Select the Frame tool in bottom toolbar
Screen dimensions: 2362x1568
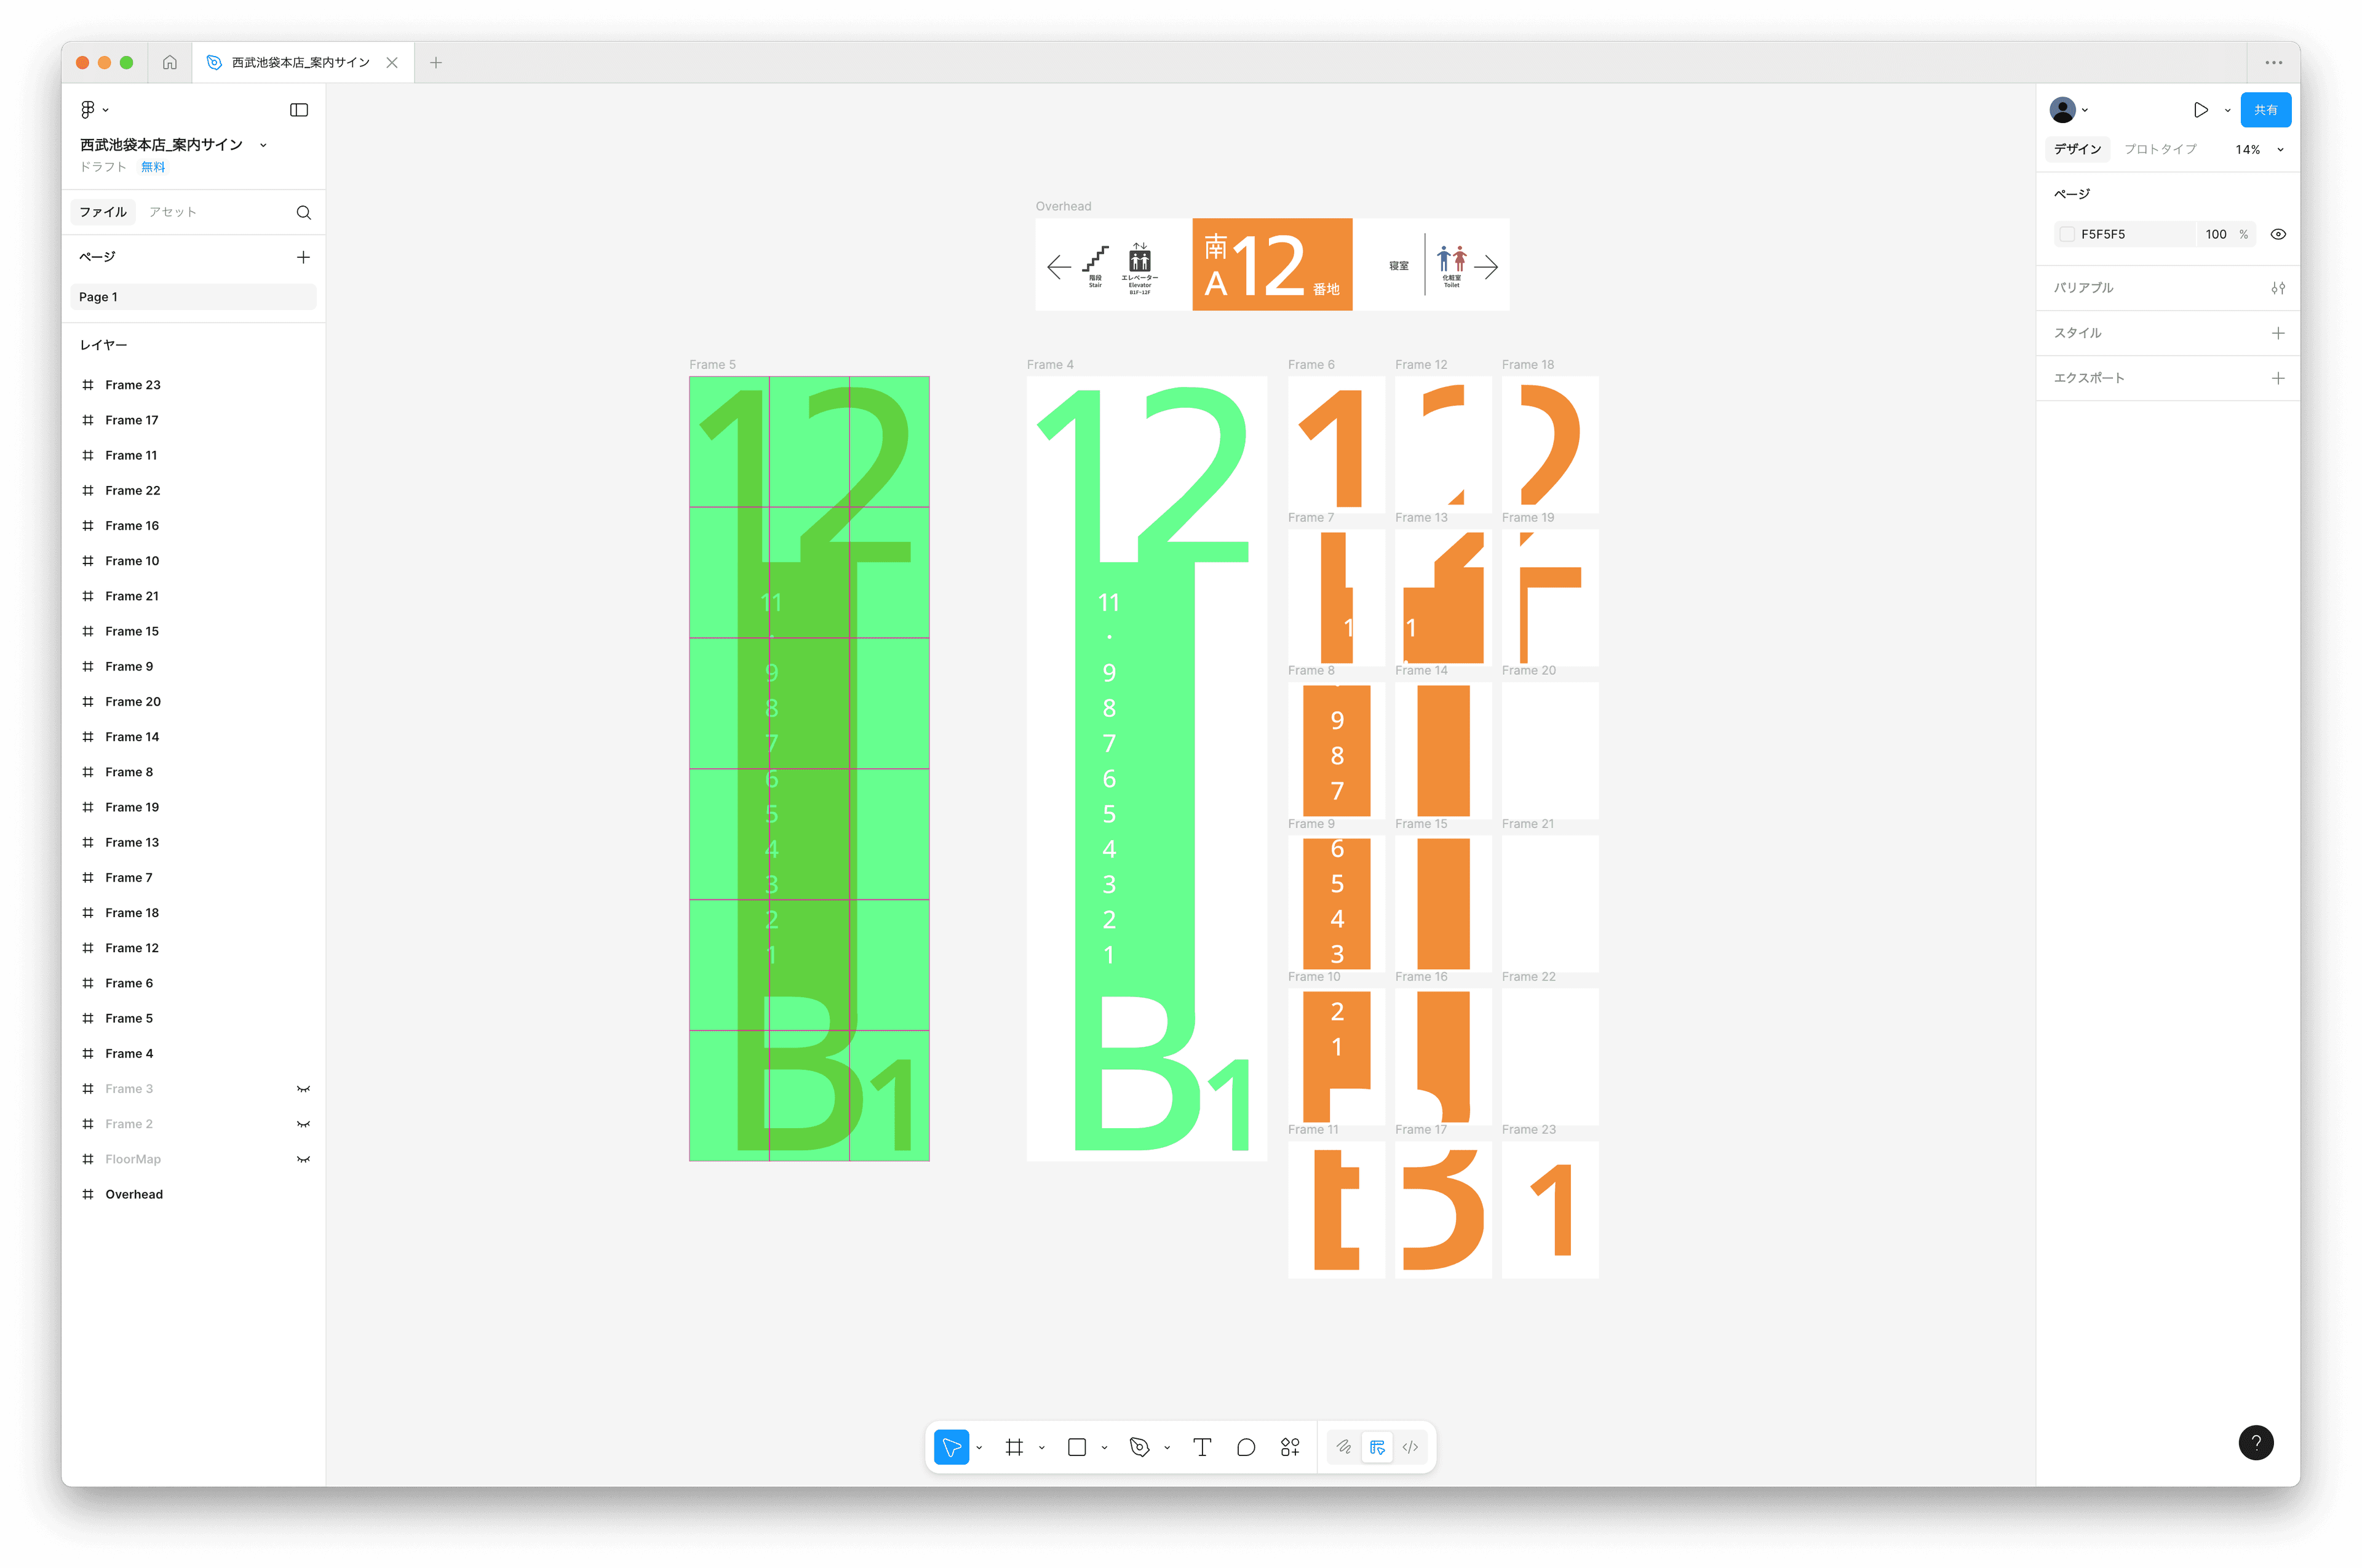pyautogui.click(x=1014, y=1447)
